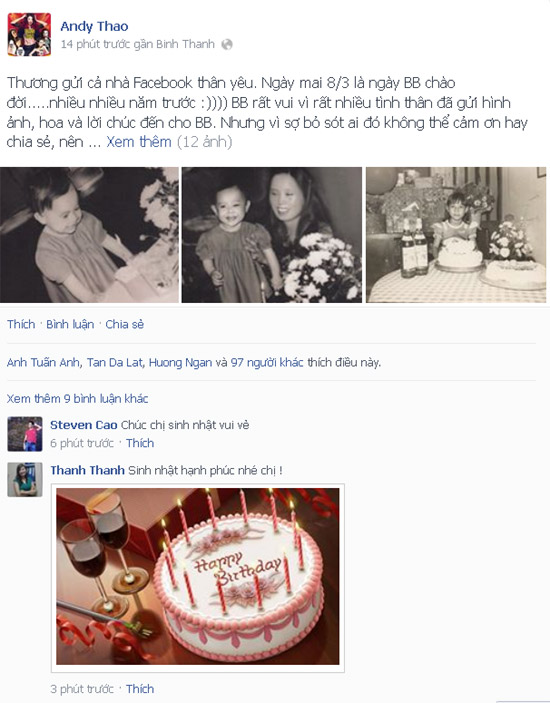Viewport: 550px width, 703px height.
Task: Like the post with Thích
Action: click(x=21, y=324)
